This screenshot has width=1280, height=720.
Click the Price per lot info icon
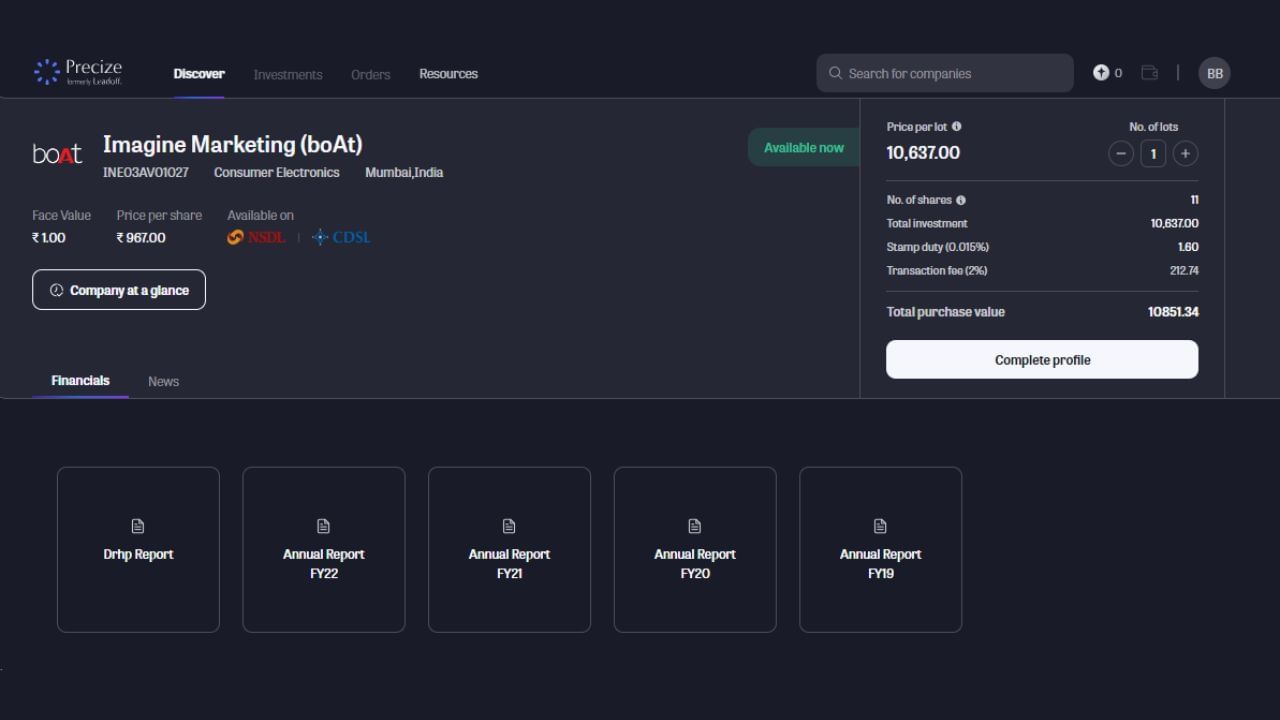tap(957, 127)
